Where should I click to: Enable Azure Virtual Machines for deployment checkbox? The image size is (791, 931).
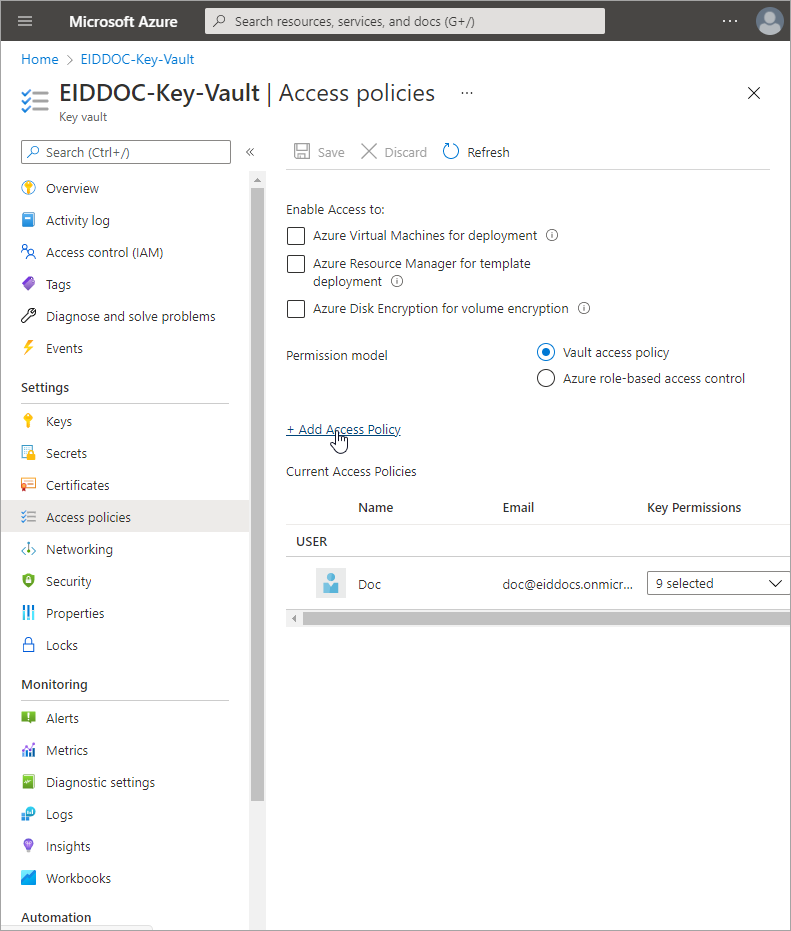pyautogui.click(x=296, y=236)
